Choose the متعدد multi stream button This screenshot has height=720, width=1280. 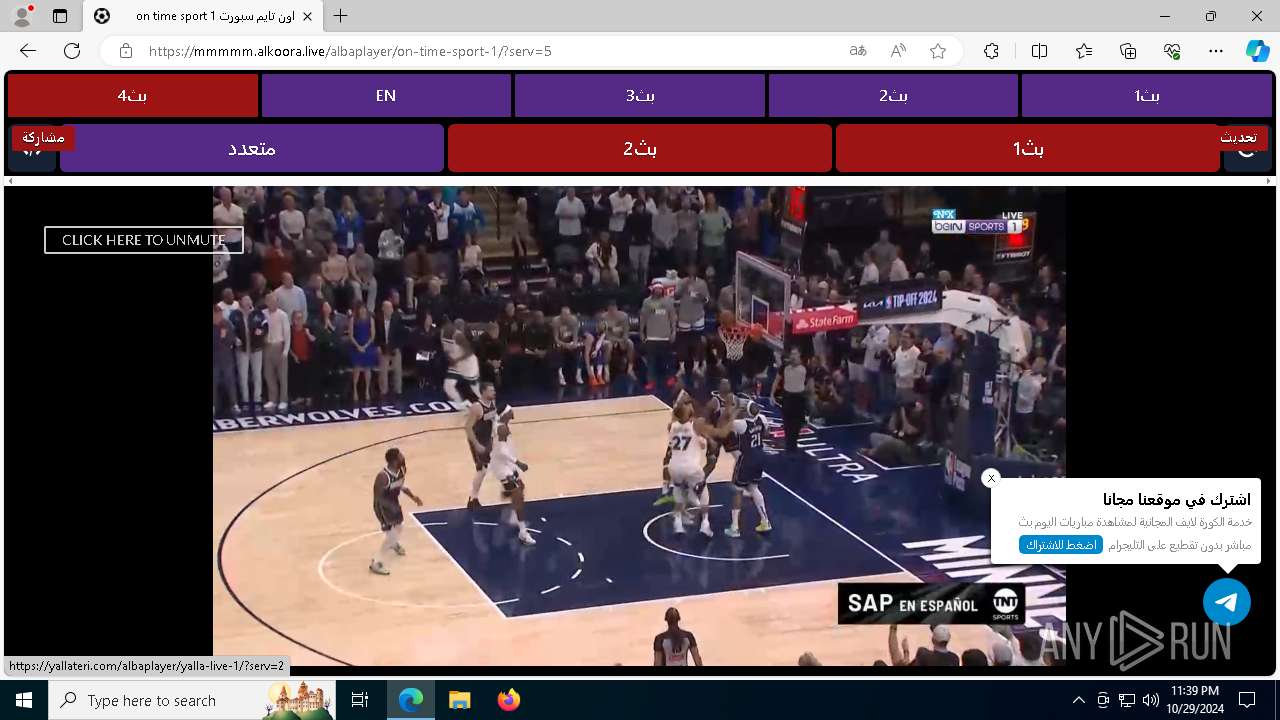[252, 148]
